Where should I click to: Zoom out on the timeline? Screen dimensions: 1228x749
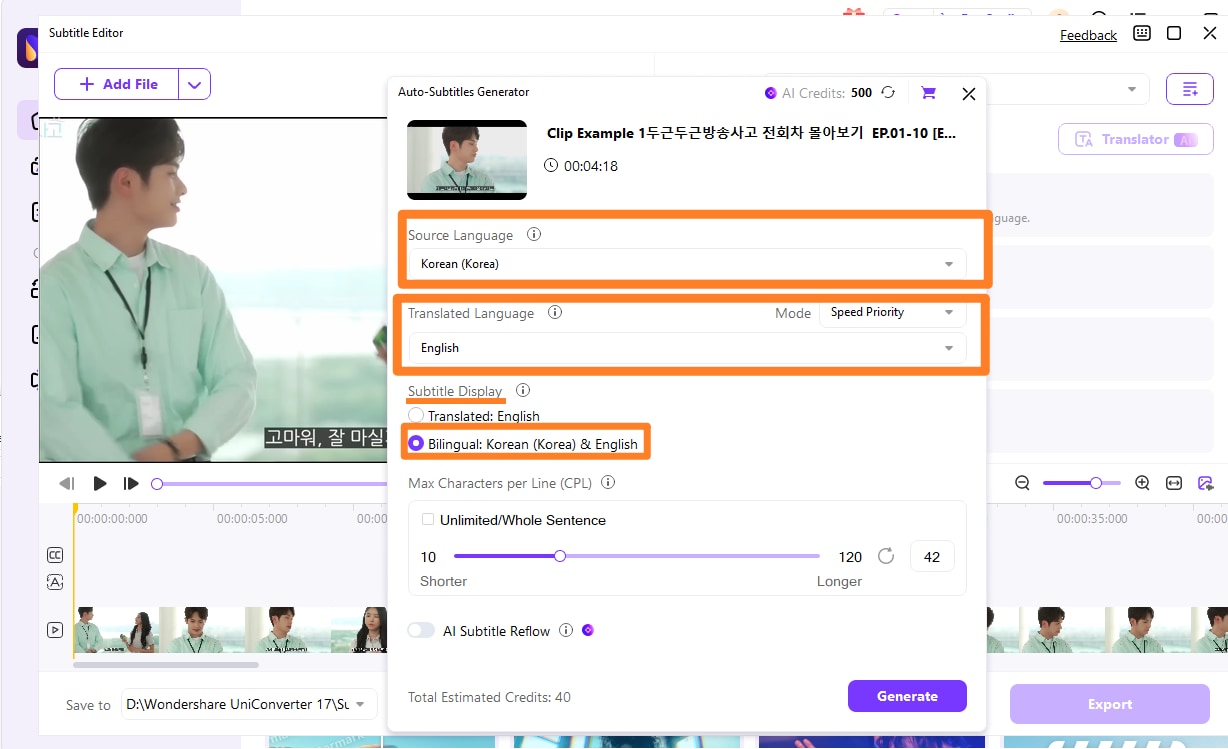pyautogui.click(x=1021, y=482)
